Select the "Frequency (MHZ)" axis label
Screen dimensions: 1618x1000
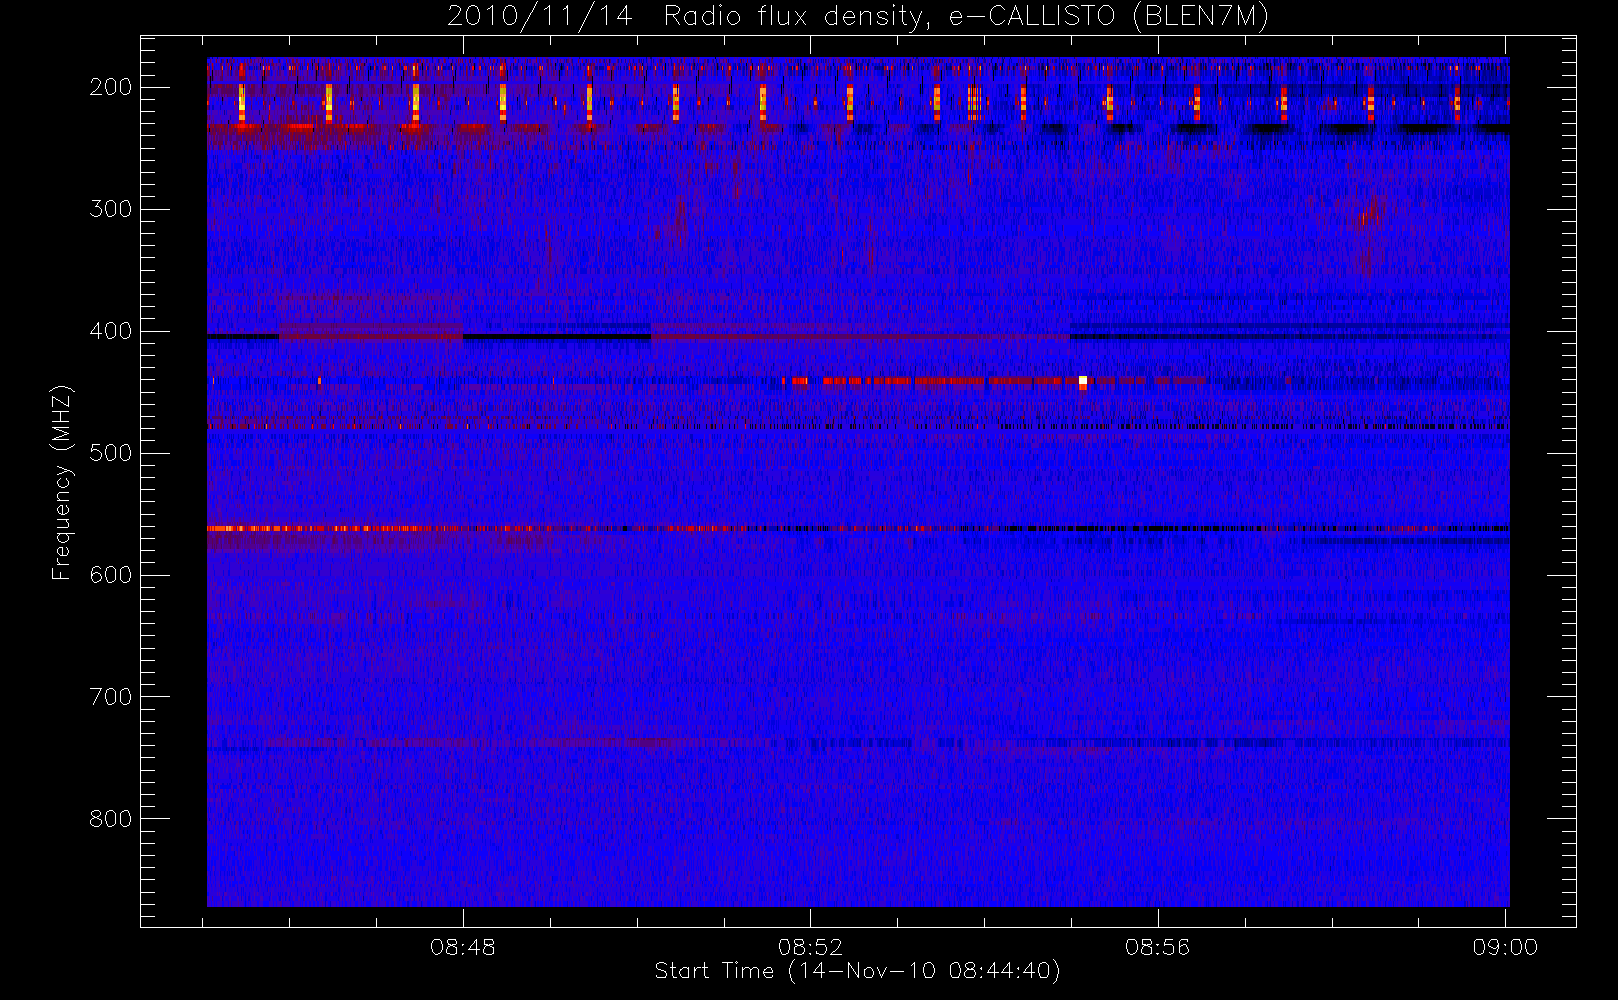click(x=62, y=482)
